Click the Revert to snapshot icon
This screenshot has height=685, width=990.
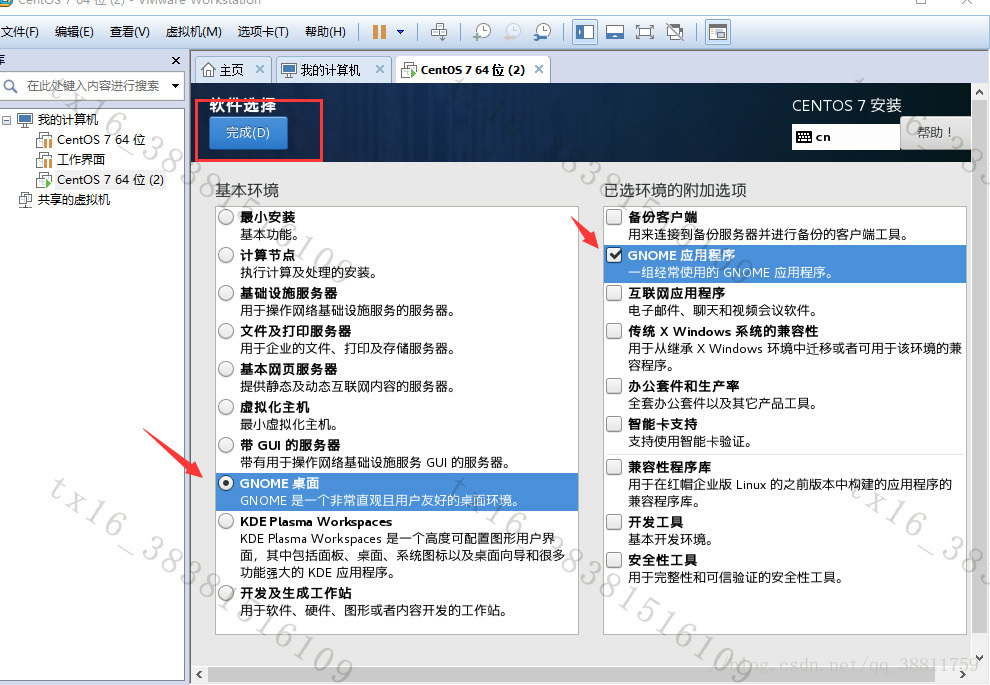point(513,32)
